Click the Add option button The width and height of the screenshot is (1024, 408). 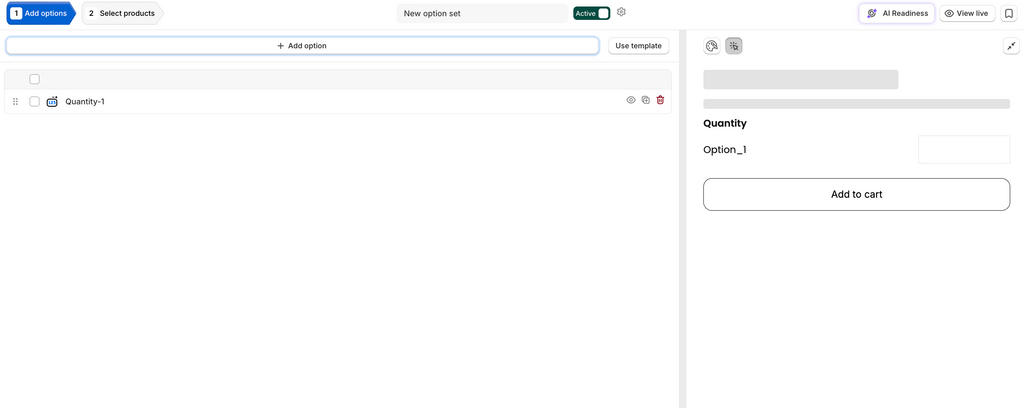(x=302, y=46)
